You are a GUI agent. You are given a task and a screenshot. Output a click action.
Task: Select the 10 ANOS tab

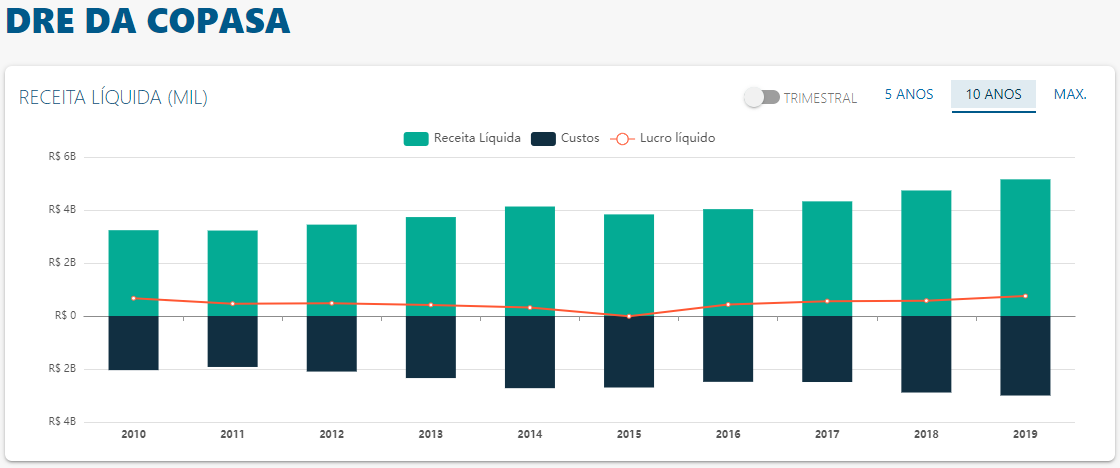click(994, 95)
